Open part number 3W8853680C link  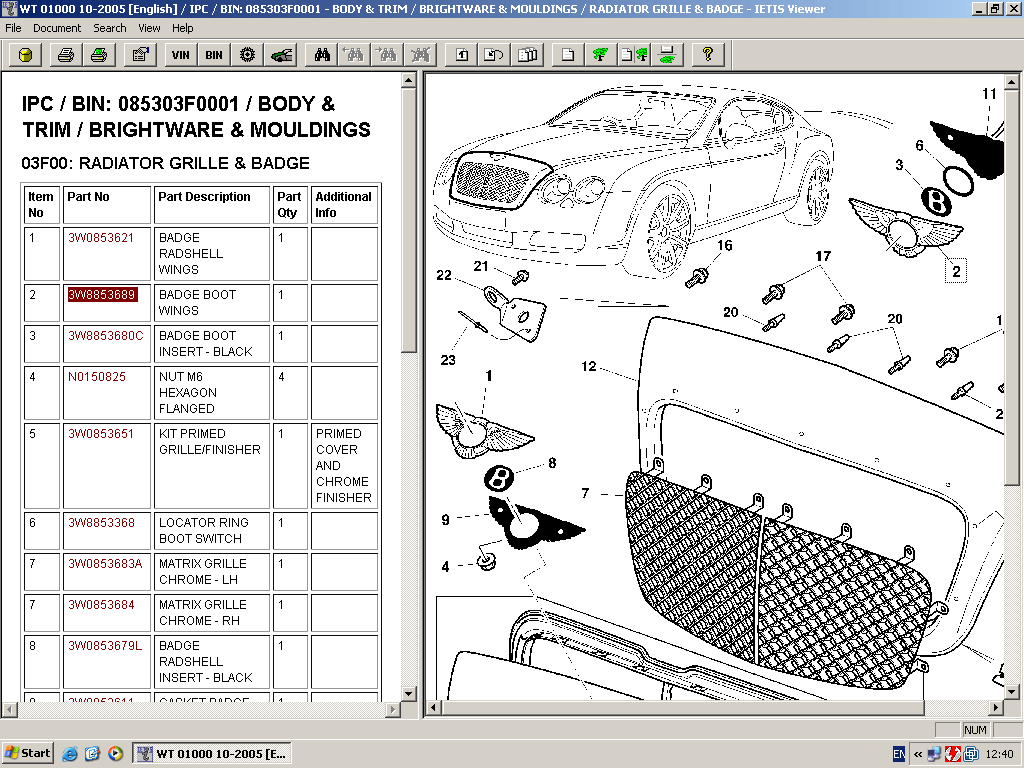click(x=106, y=336)
